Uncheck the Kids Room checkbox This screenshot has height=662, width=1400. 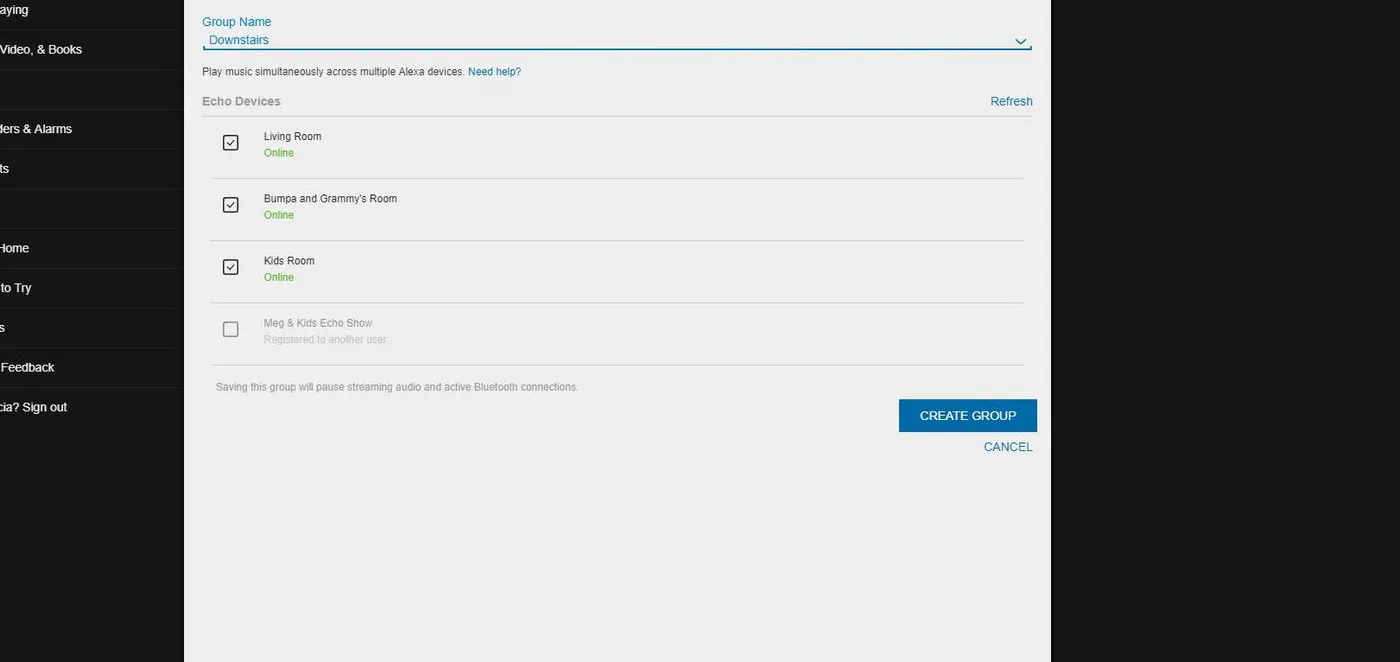(230, 266)
